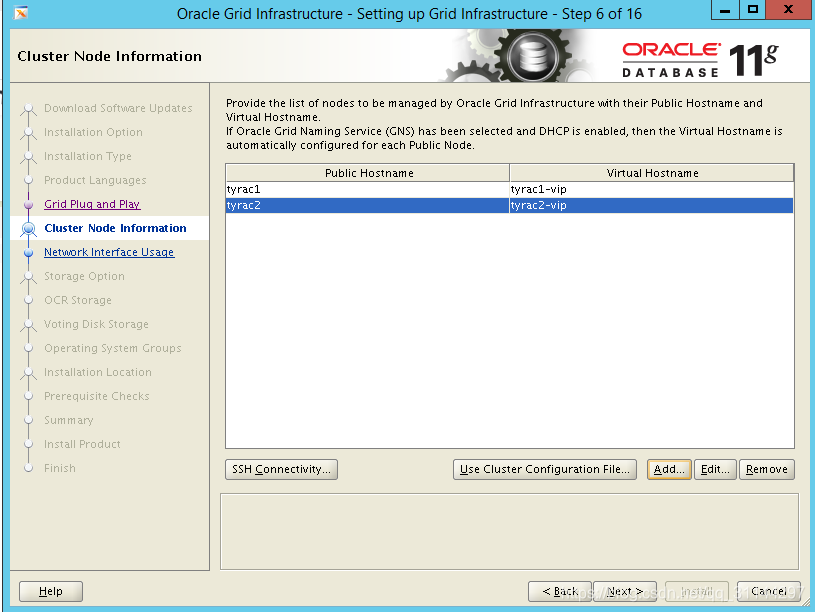Click the OCR Storage step
The width and height of the screenshot is (815, 612).
78,300
